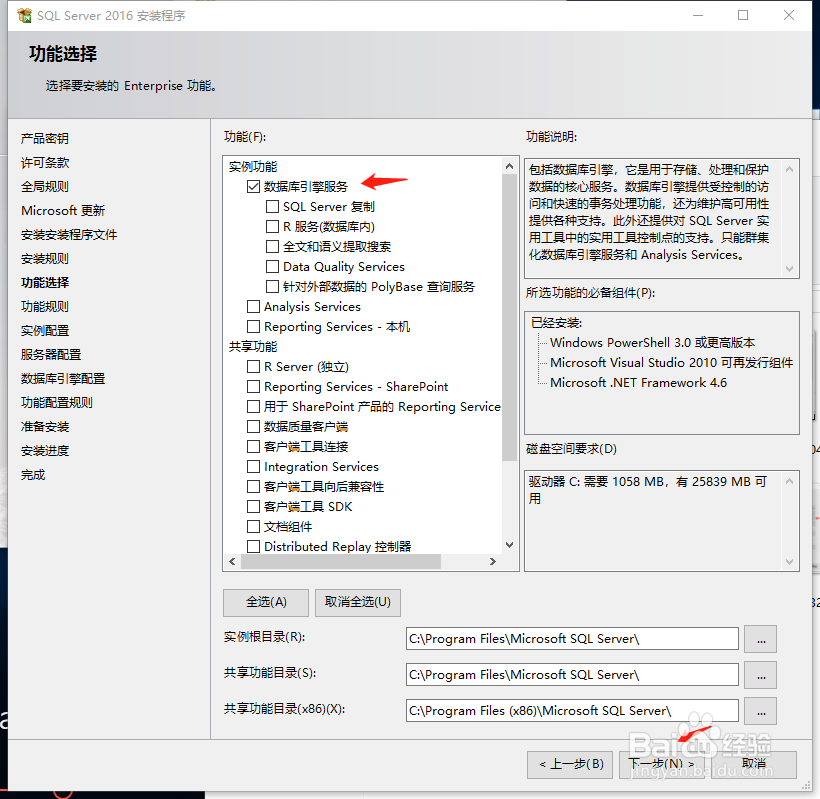
Task: Select 准备安装 step in sidebar
Action: coord(45,427)
